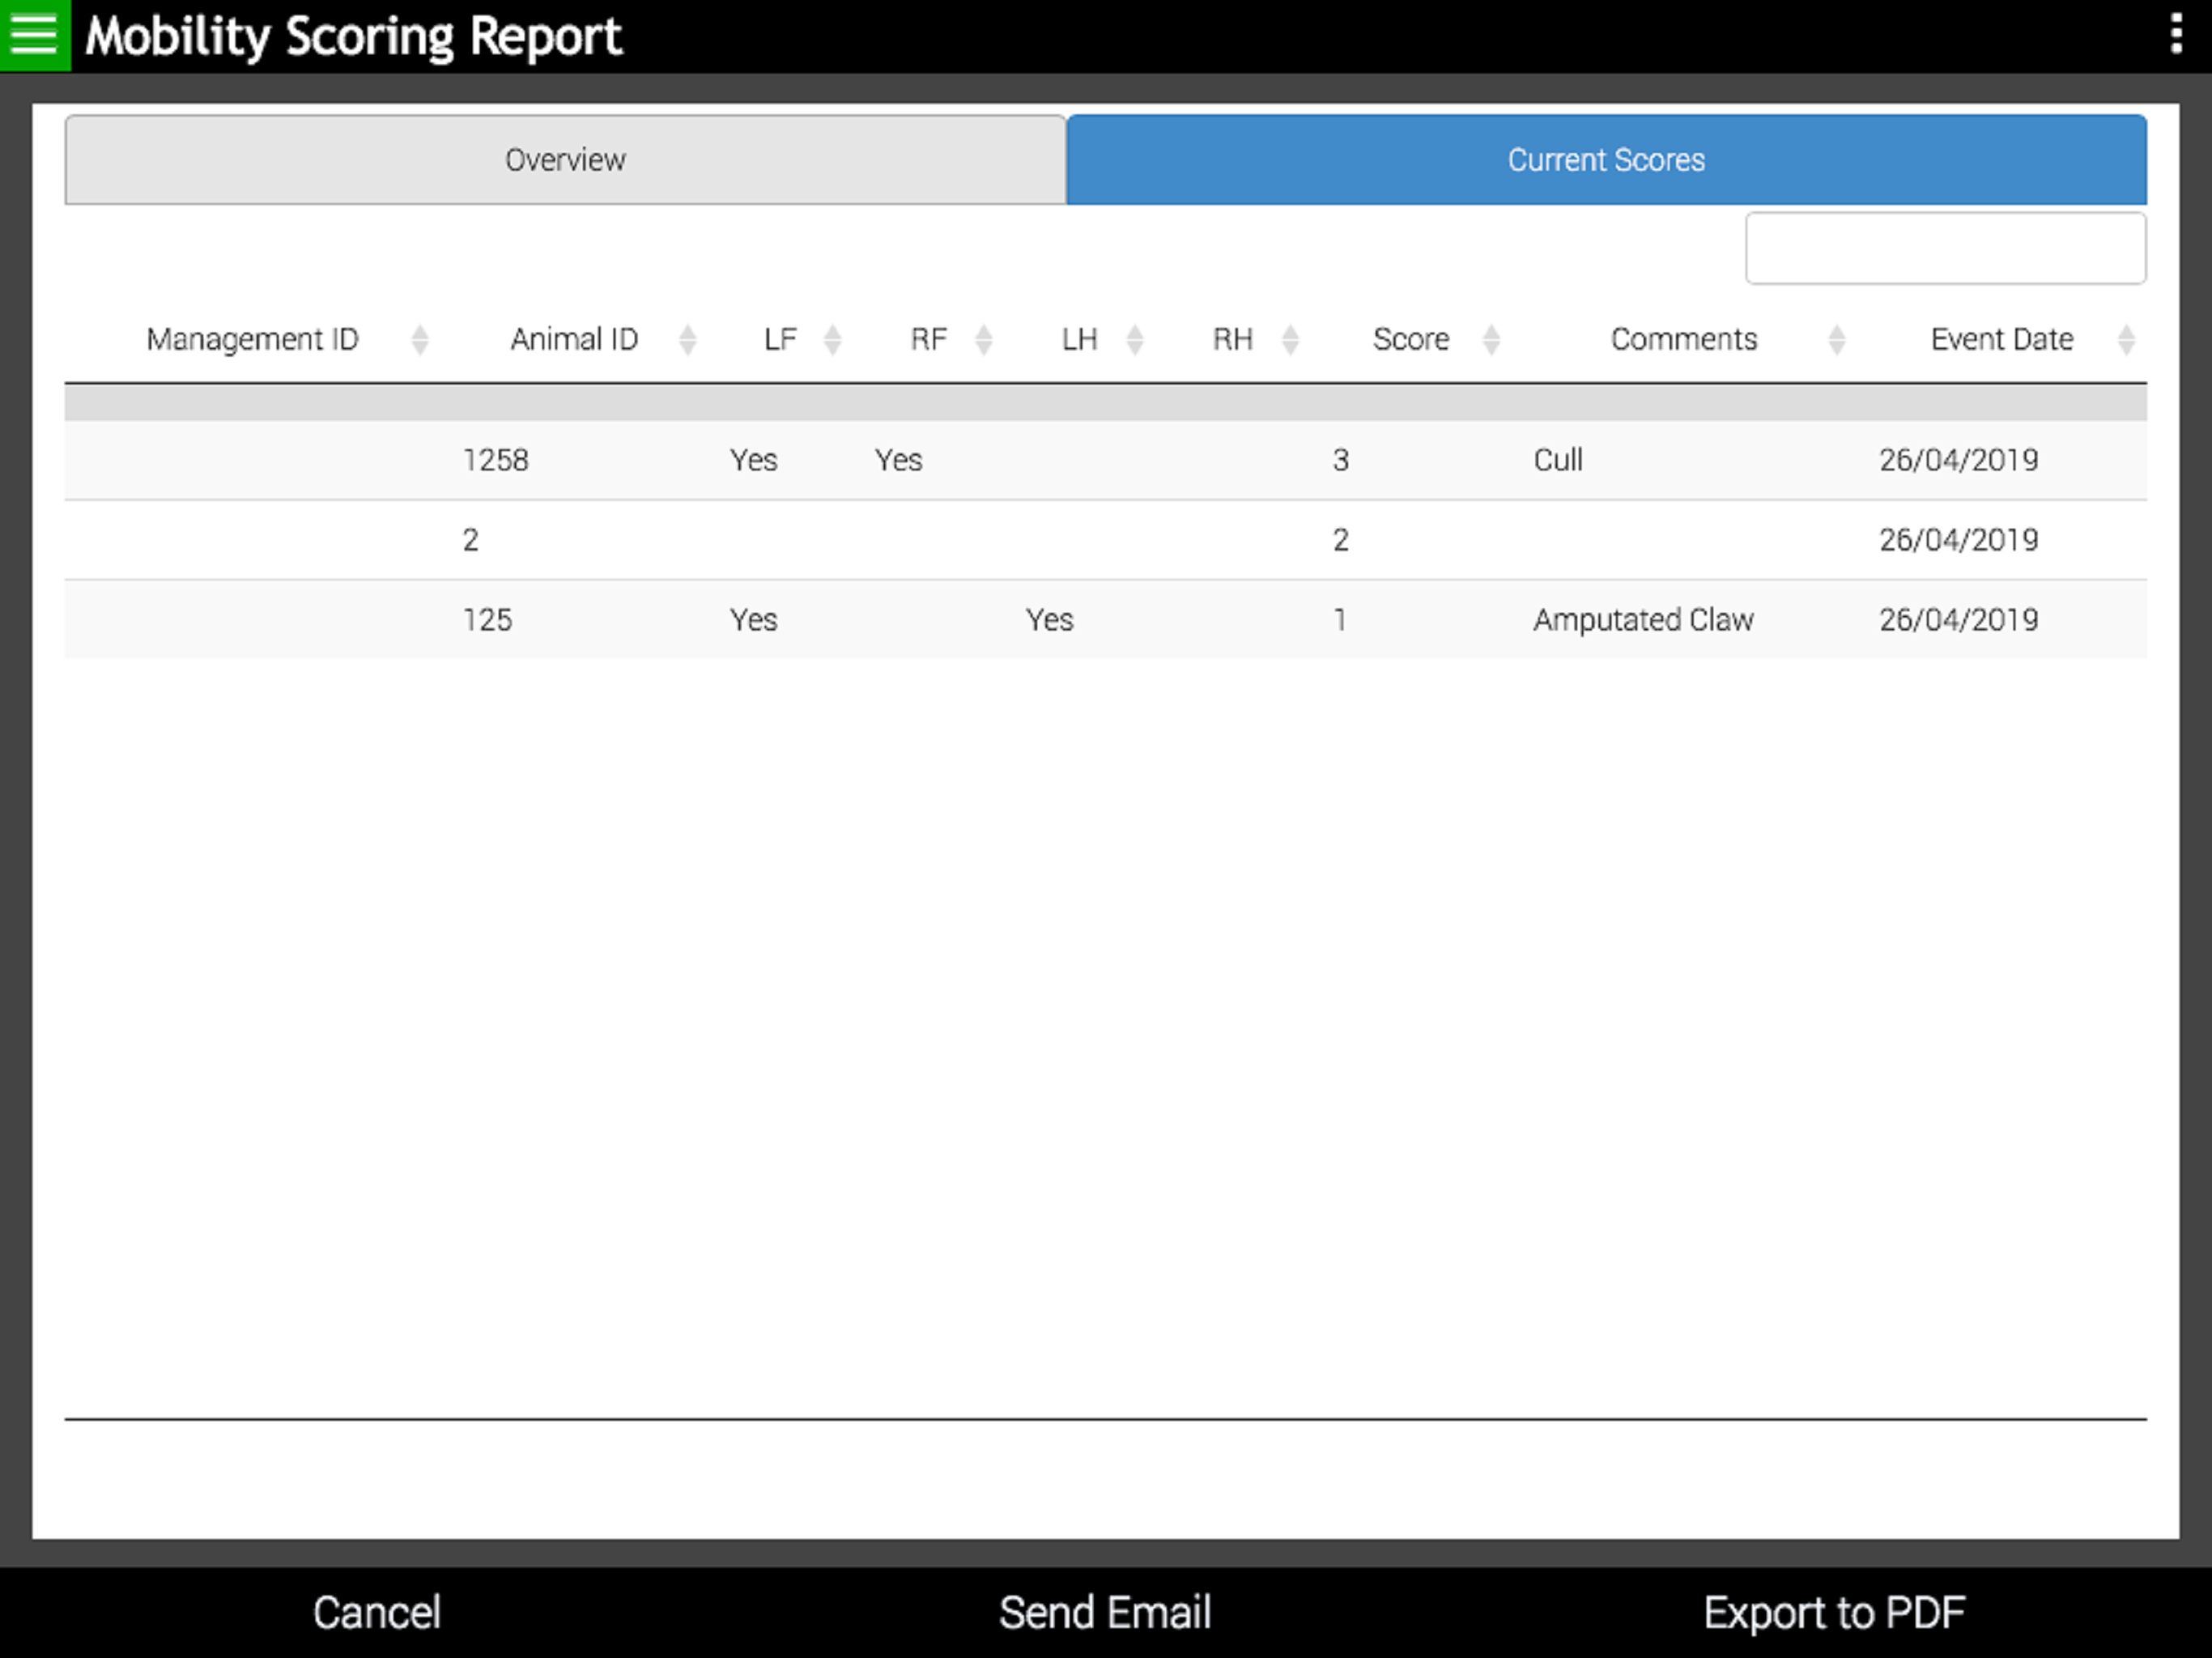Click score 1 in Amputated Claw row
The width and height of the screenshot is (2212, 1658).
[1340, 620]
